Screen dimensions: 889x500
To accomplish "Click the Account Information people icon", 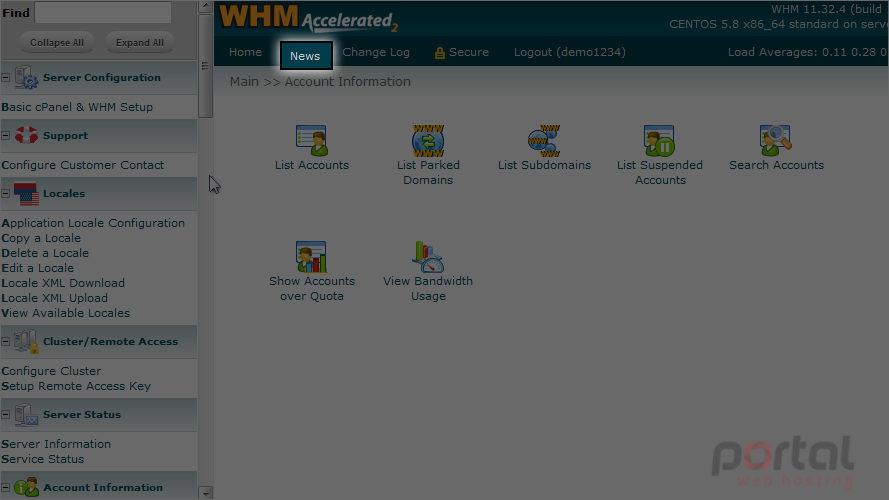I will click(26, 487).
